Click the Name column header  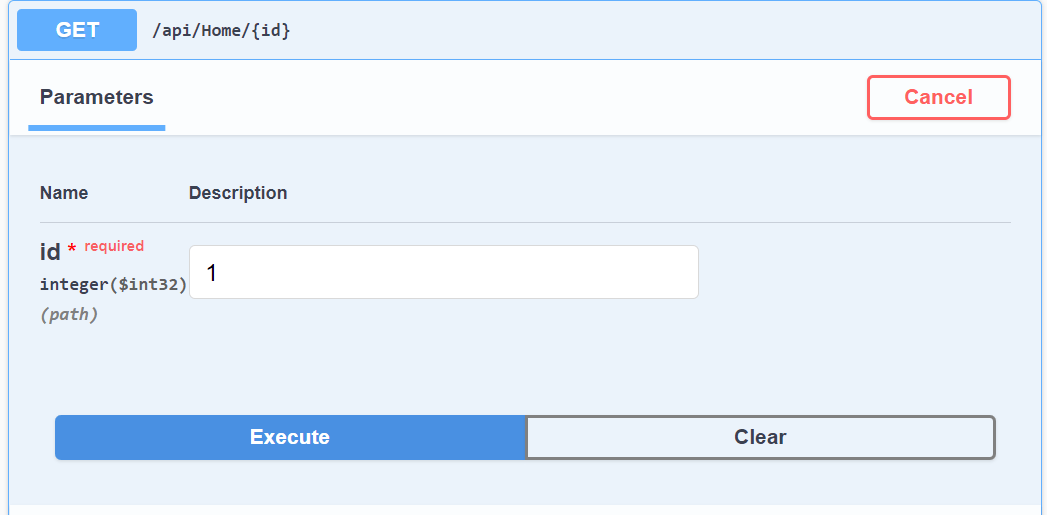click(64, 193)
